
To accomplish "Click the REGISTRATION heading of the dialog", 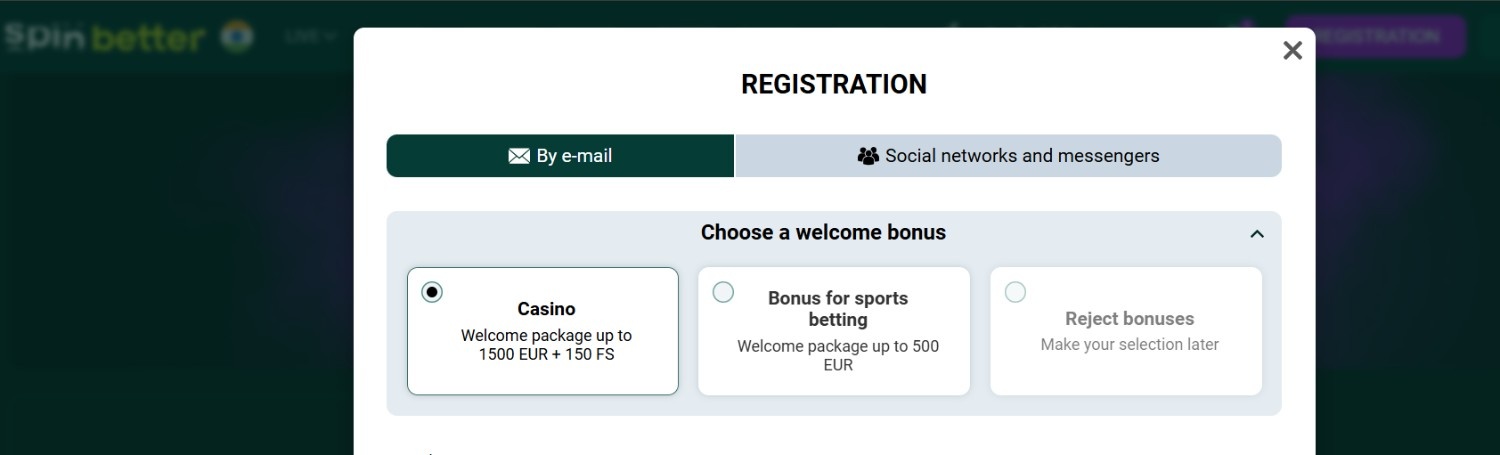I will pos(834,84).
